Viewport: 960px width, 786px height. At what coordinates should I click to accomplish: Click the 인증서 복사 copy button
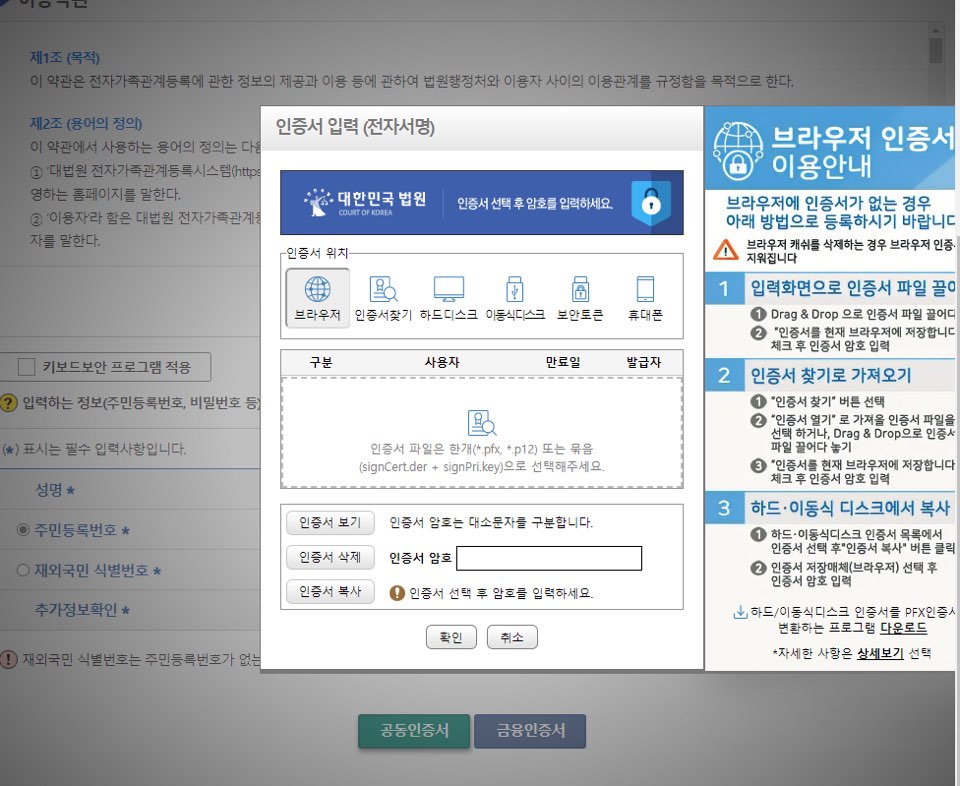point(330,592)
